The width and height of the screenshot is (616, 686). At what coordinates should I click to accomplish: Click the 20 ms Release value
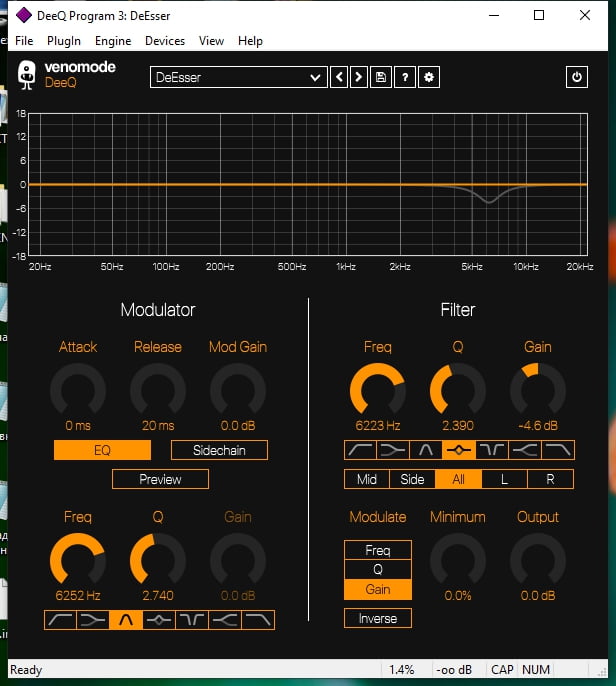tap(158, 425)
